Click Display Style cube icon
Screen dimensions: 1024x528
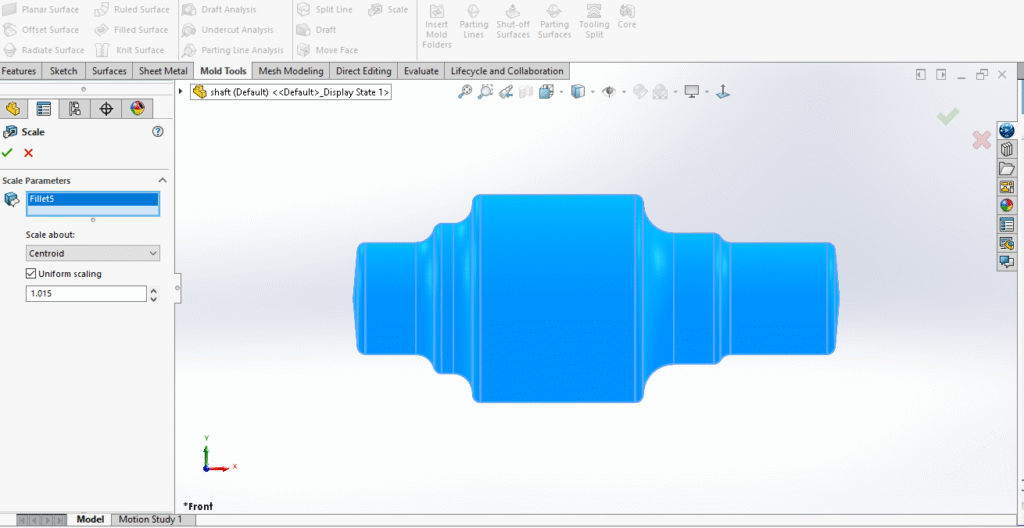click(x=578, y=92)
